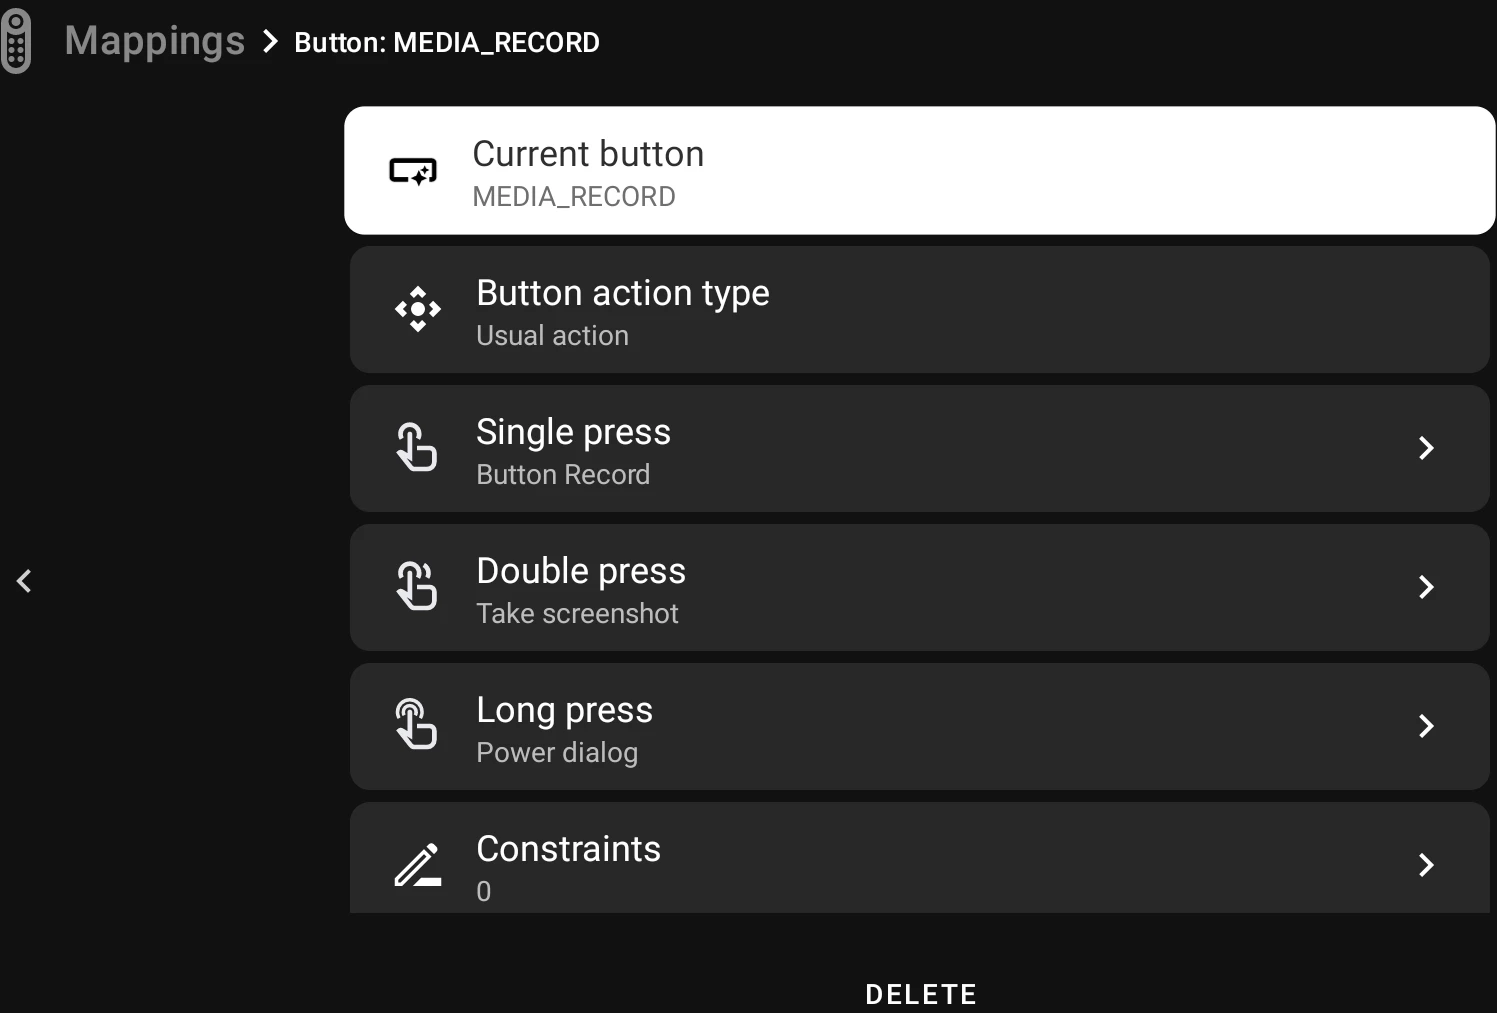Image resolution: width=1497 pixels, height=1013 pixels.
Task: Expand Single press chevron arrow
Action: [1427, 448]
